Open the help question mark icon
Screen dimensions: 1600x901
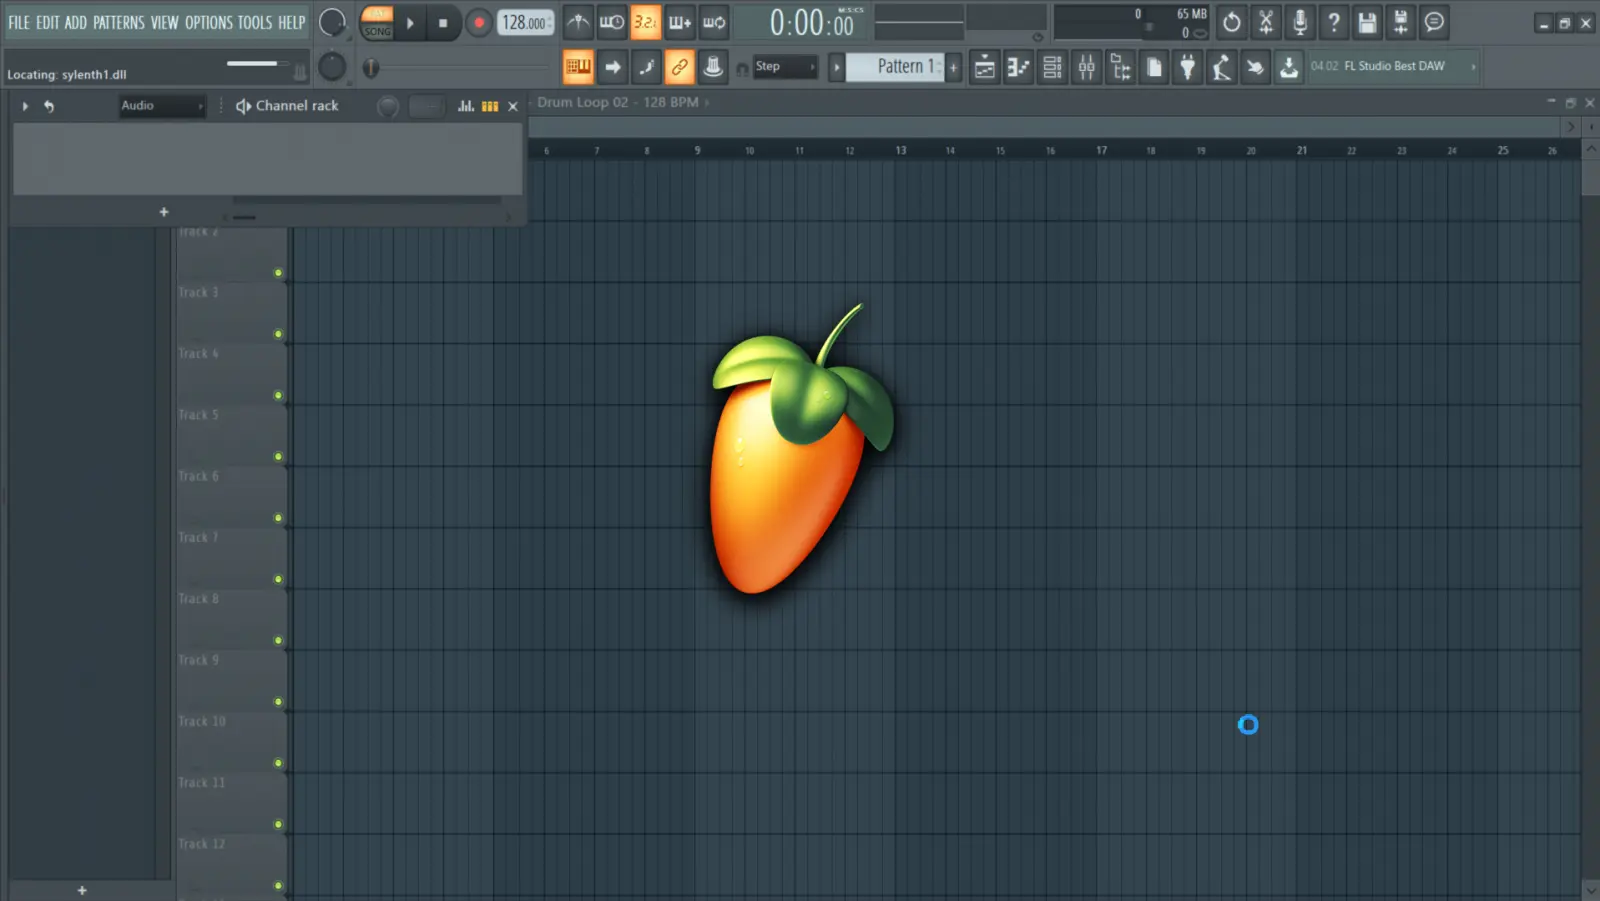[x=1334, y=22]
